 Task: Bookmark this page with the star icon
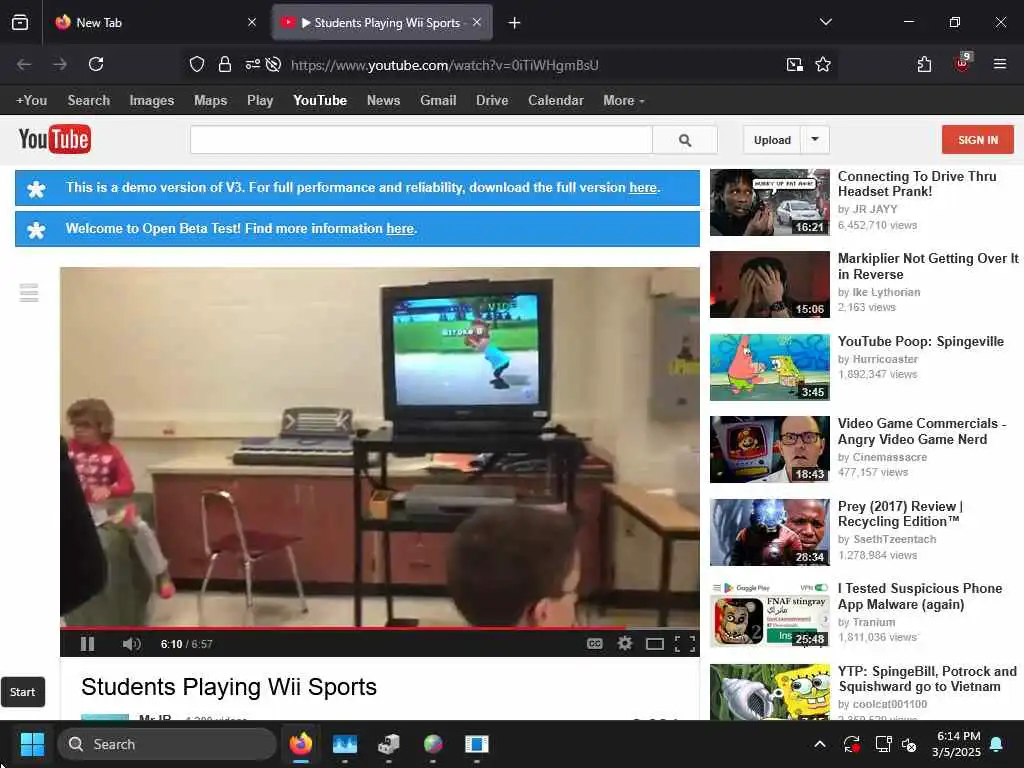pyautogui.click(x=823, y=64)
